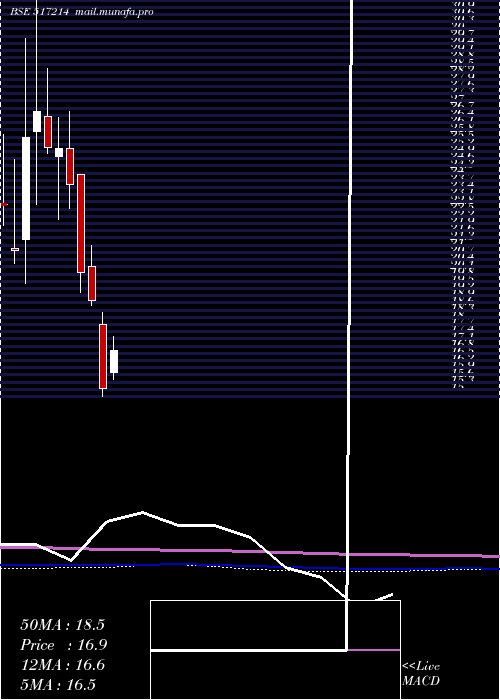Screen dimensions: 500x700
Task: Click the '50MA : 18.5' readout
Action: [62, 625]
